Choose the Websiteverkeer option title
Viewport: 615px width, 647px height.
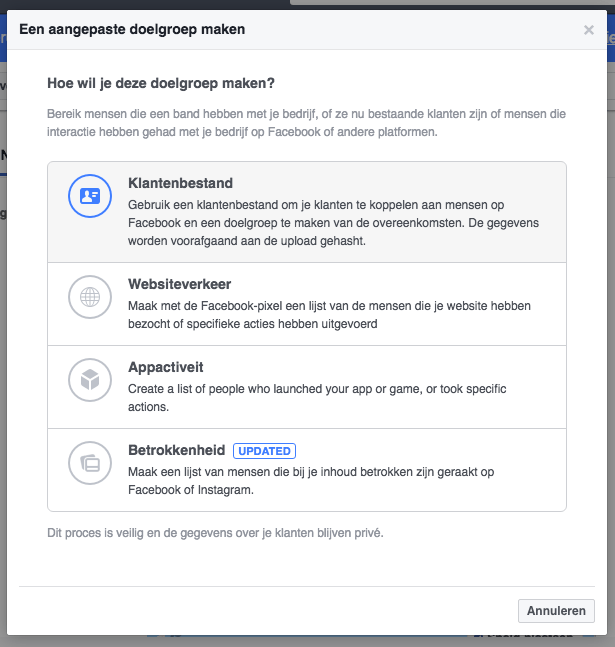[179, 285]
